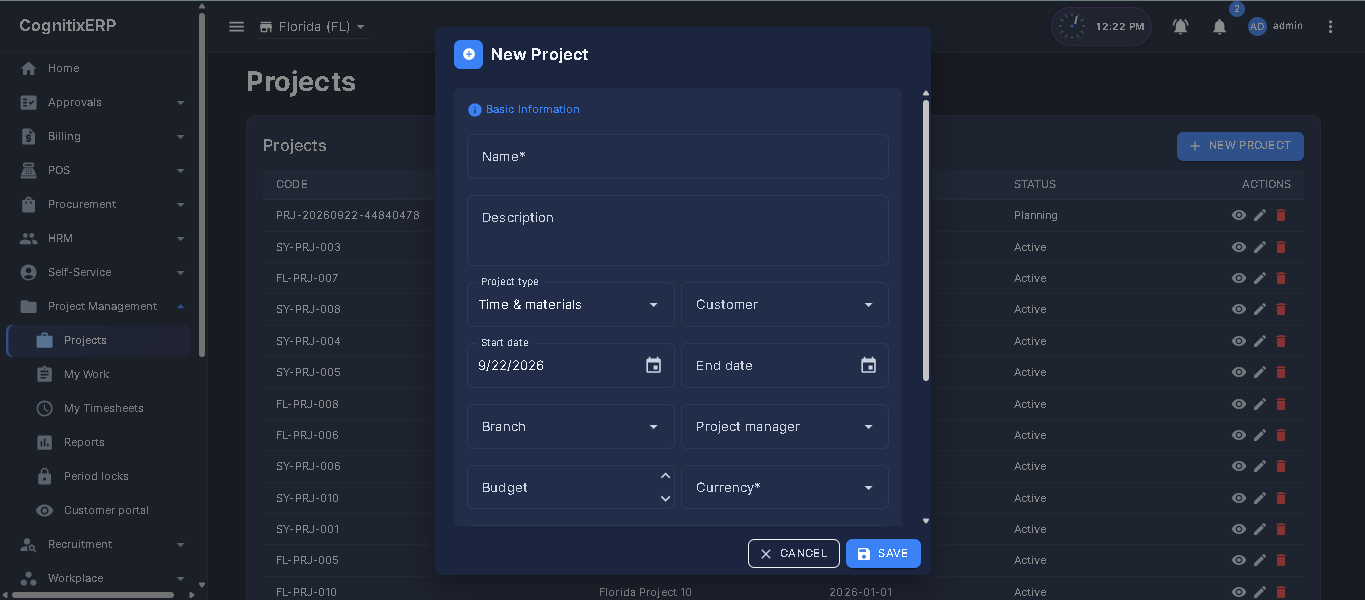Expand the HRM sidebar menu
Viewport: 1365px width, 600px height.
pyautogui.click(x=100, y=238)
